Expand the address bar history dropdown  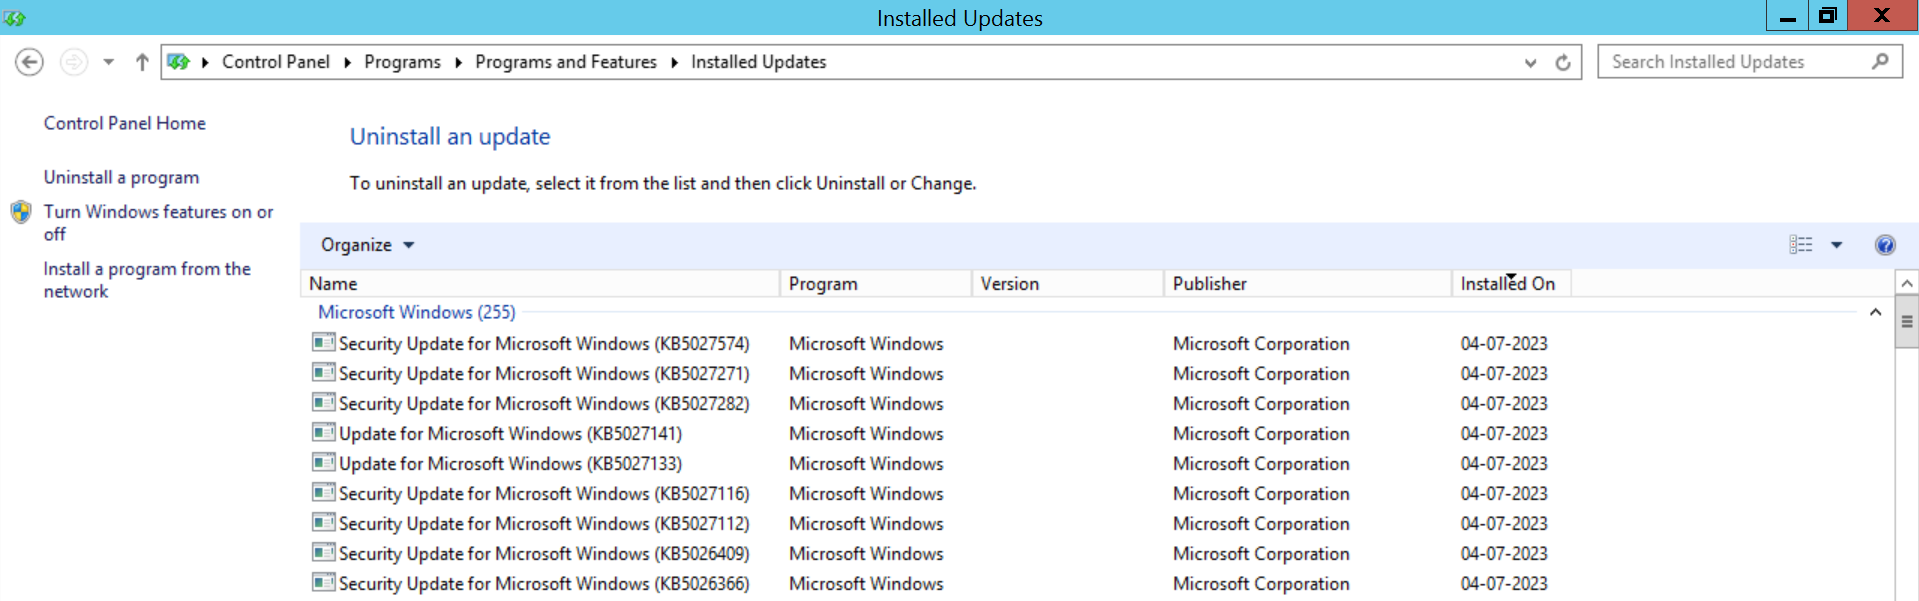[1530, 62]
